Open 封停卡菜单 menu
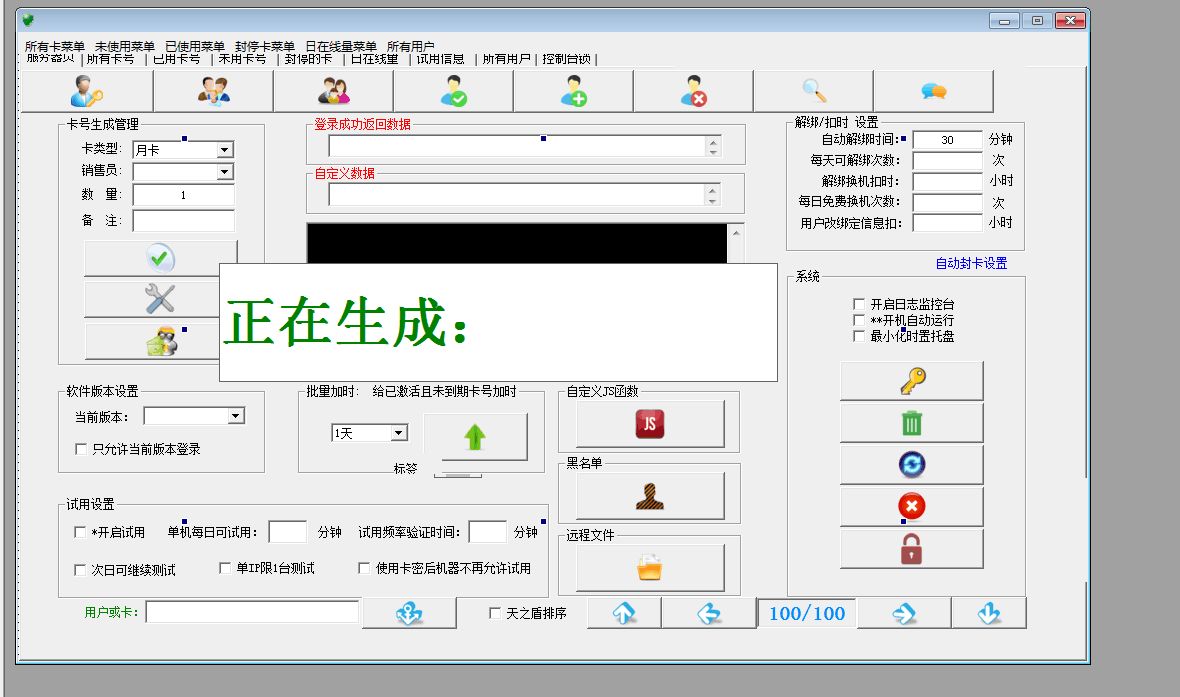The width and height of the screenshot is (1180, 697). pos(264,47)
